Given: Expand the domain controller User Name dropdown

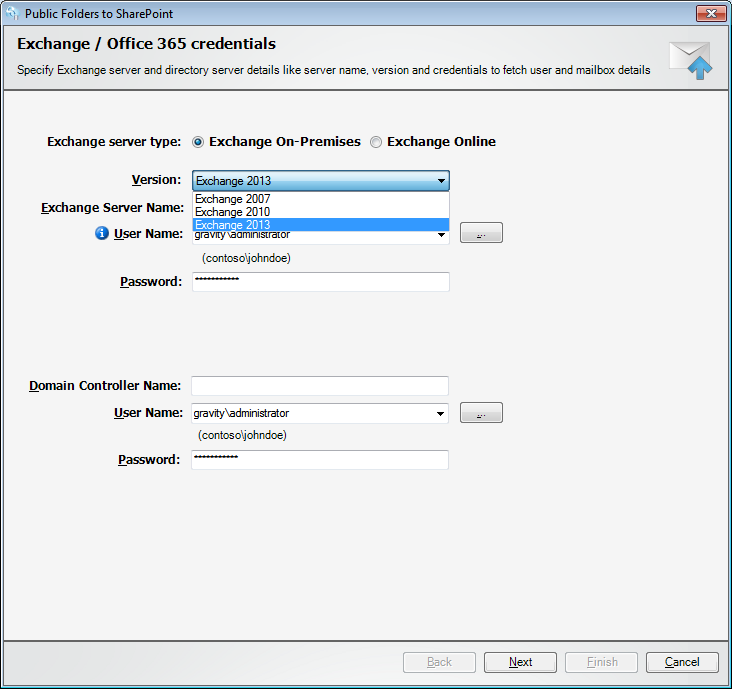Looking at the screenshot, I should (x=440, y=414).
